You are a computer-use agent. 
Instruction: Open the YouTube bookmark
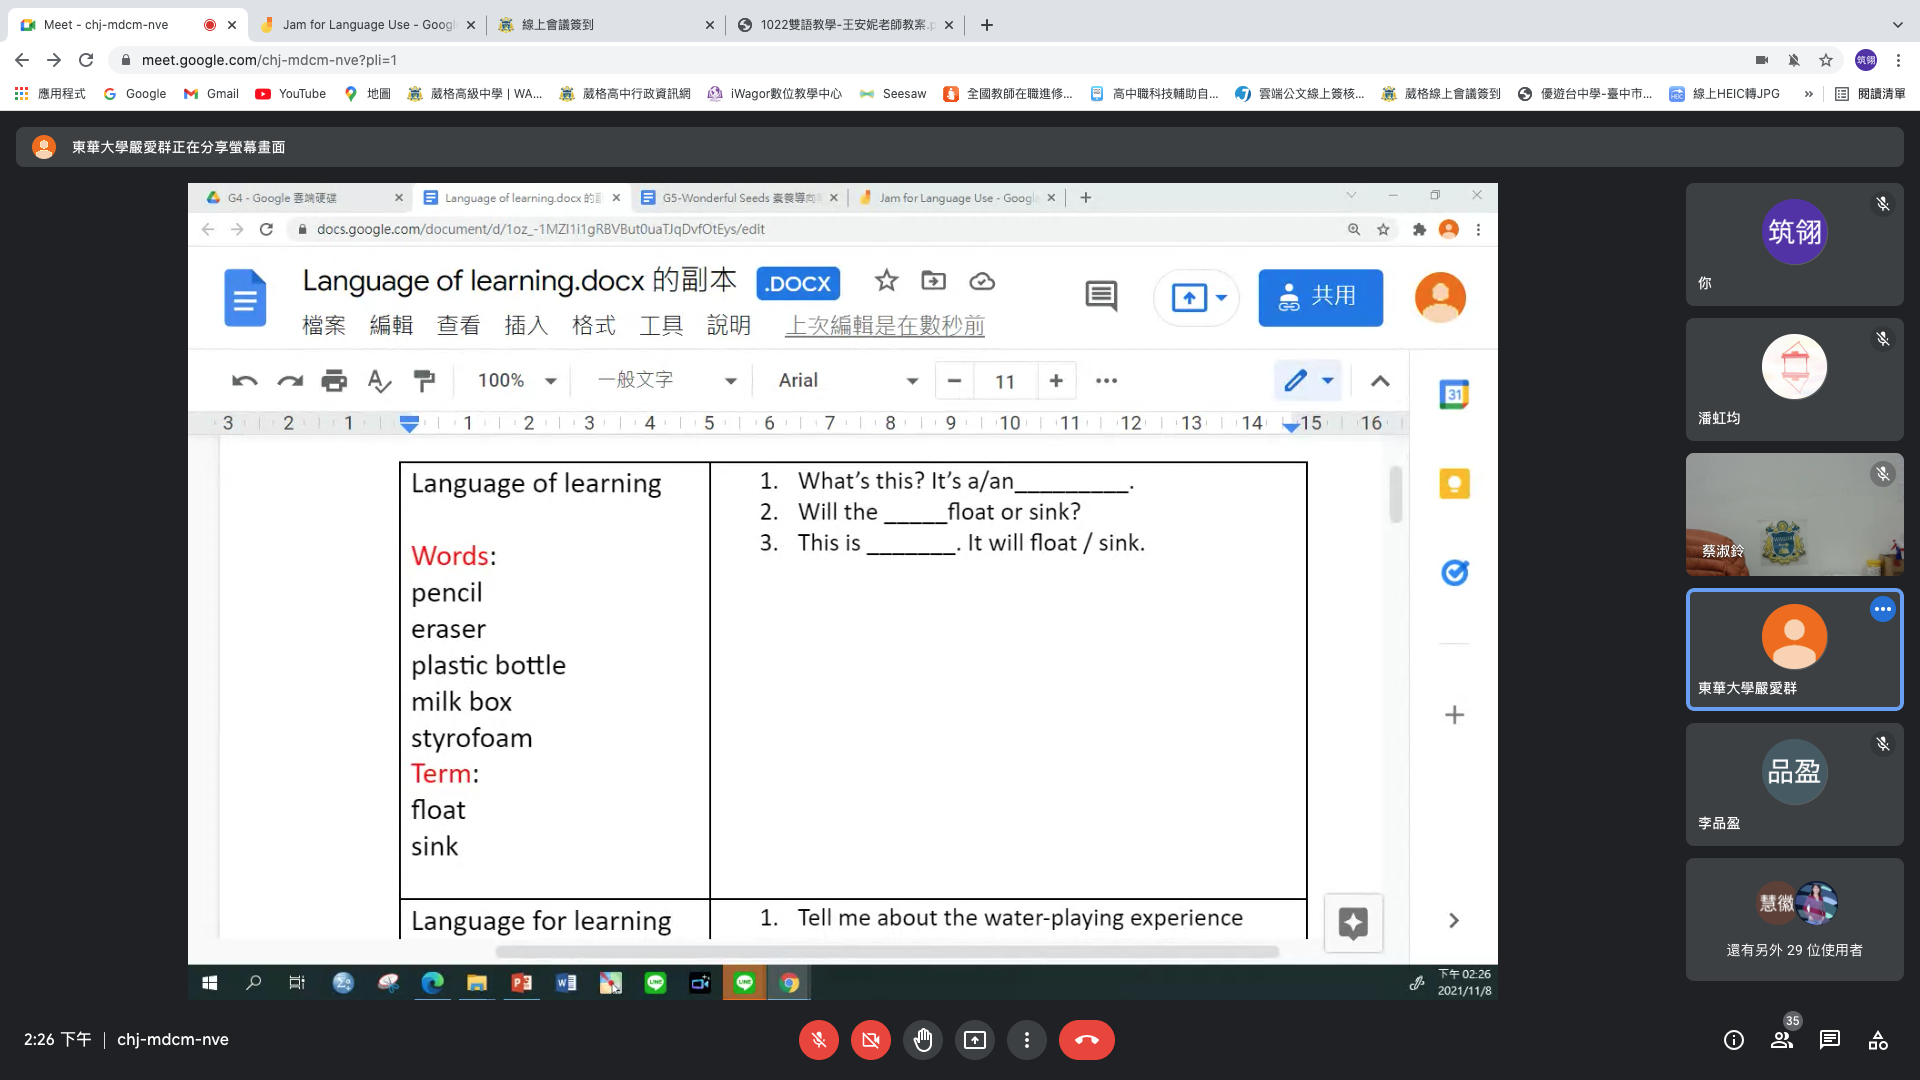tap(291, 94)
